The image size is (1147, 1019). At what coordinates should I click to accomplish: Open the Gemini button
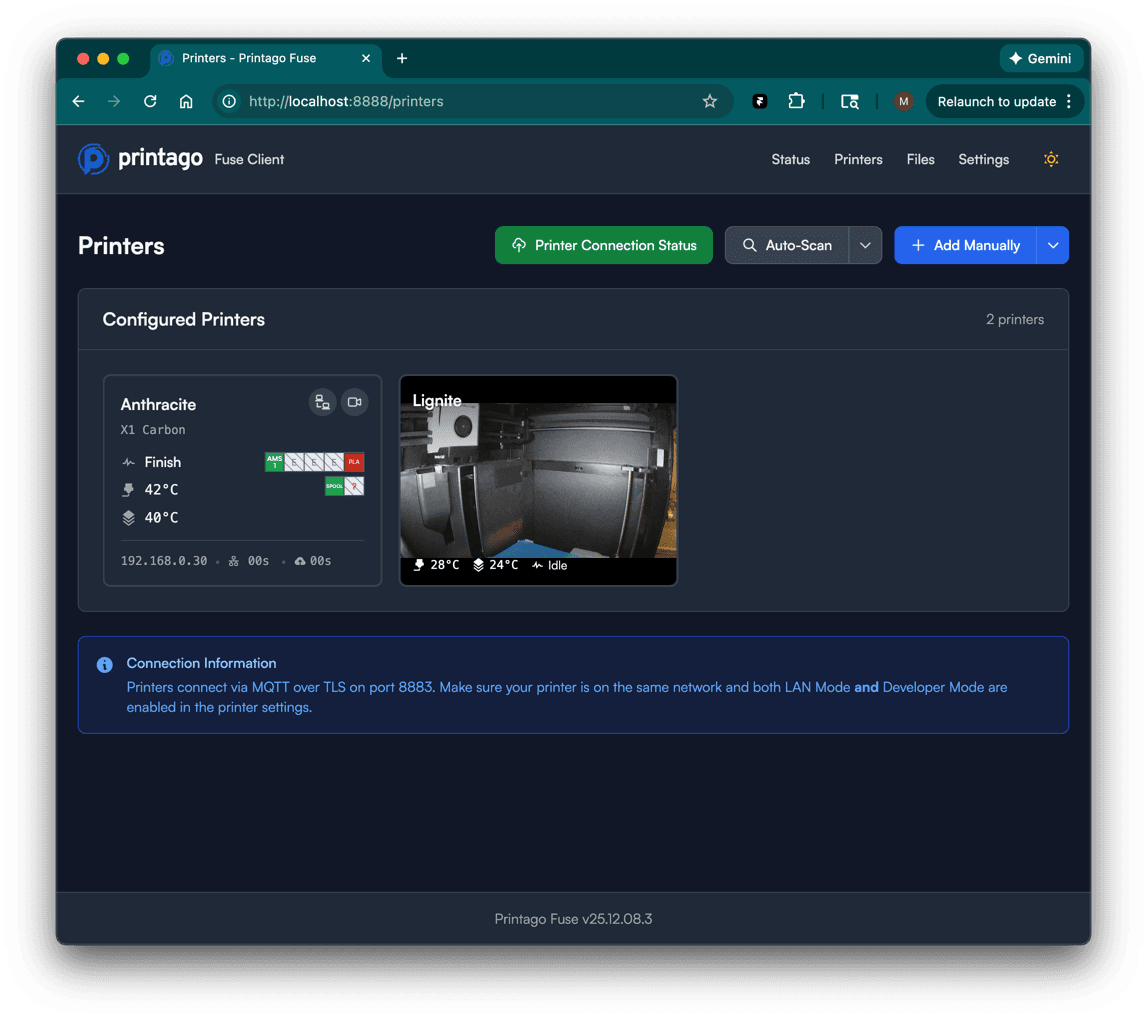[x=1040, y=59]
